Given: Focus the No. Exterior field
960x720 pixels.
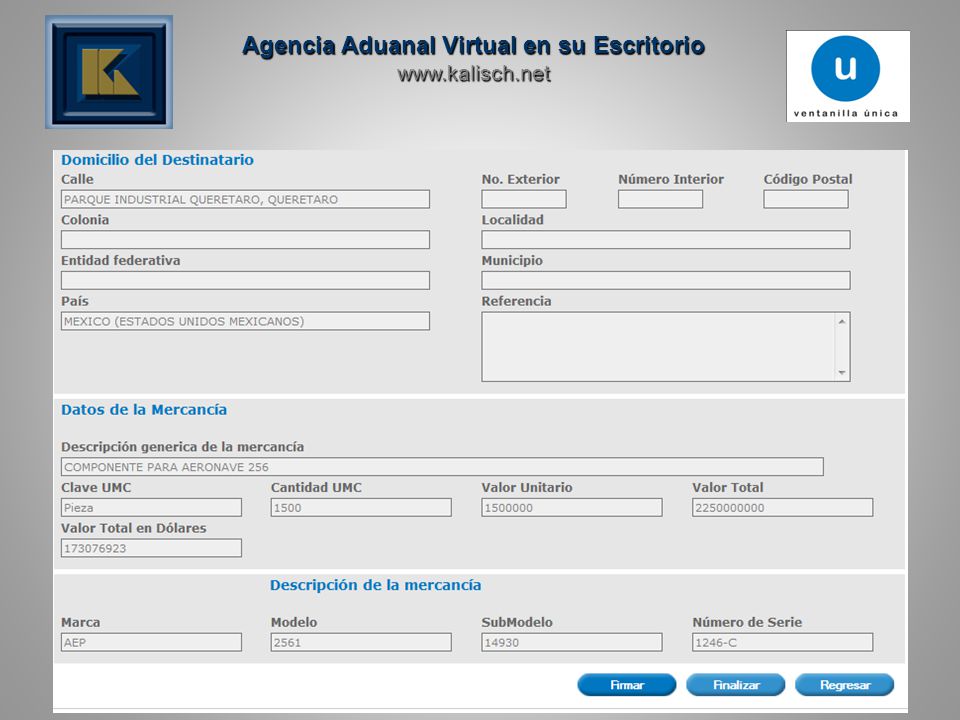Looking at the screenshot, I should [524, 199].
